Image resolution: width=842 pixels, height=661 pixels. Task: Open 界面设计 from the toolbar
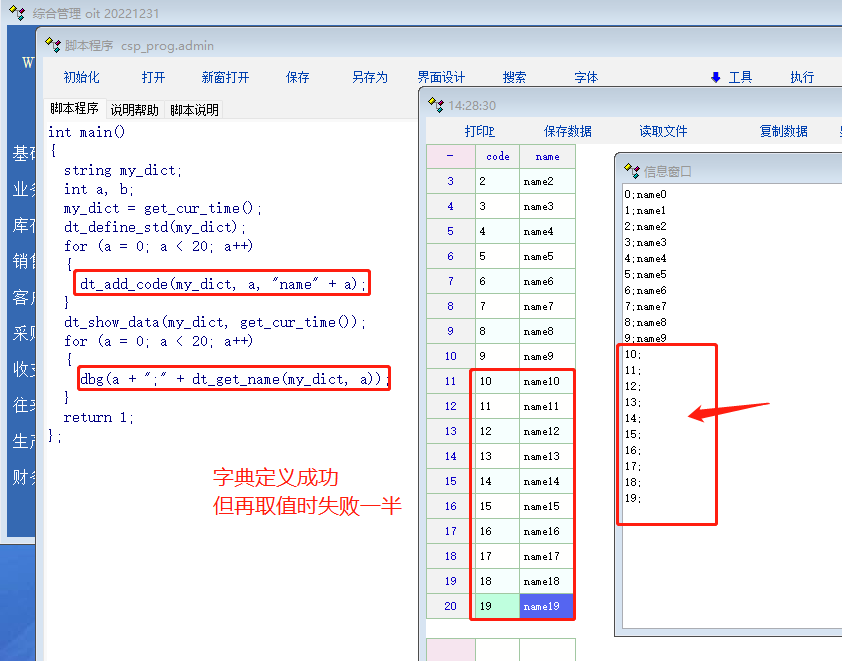click(441, 77)
